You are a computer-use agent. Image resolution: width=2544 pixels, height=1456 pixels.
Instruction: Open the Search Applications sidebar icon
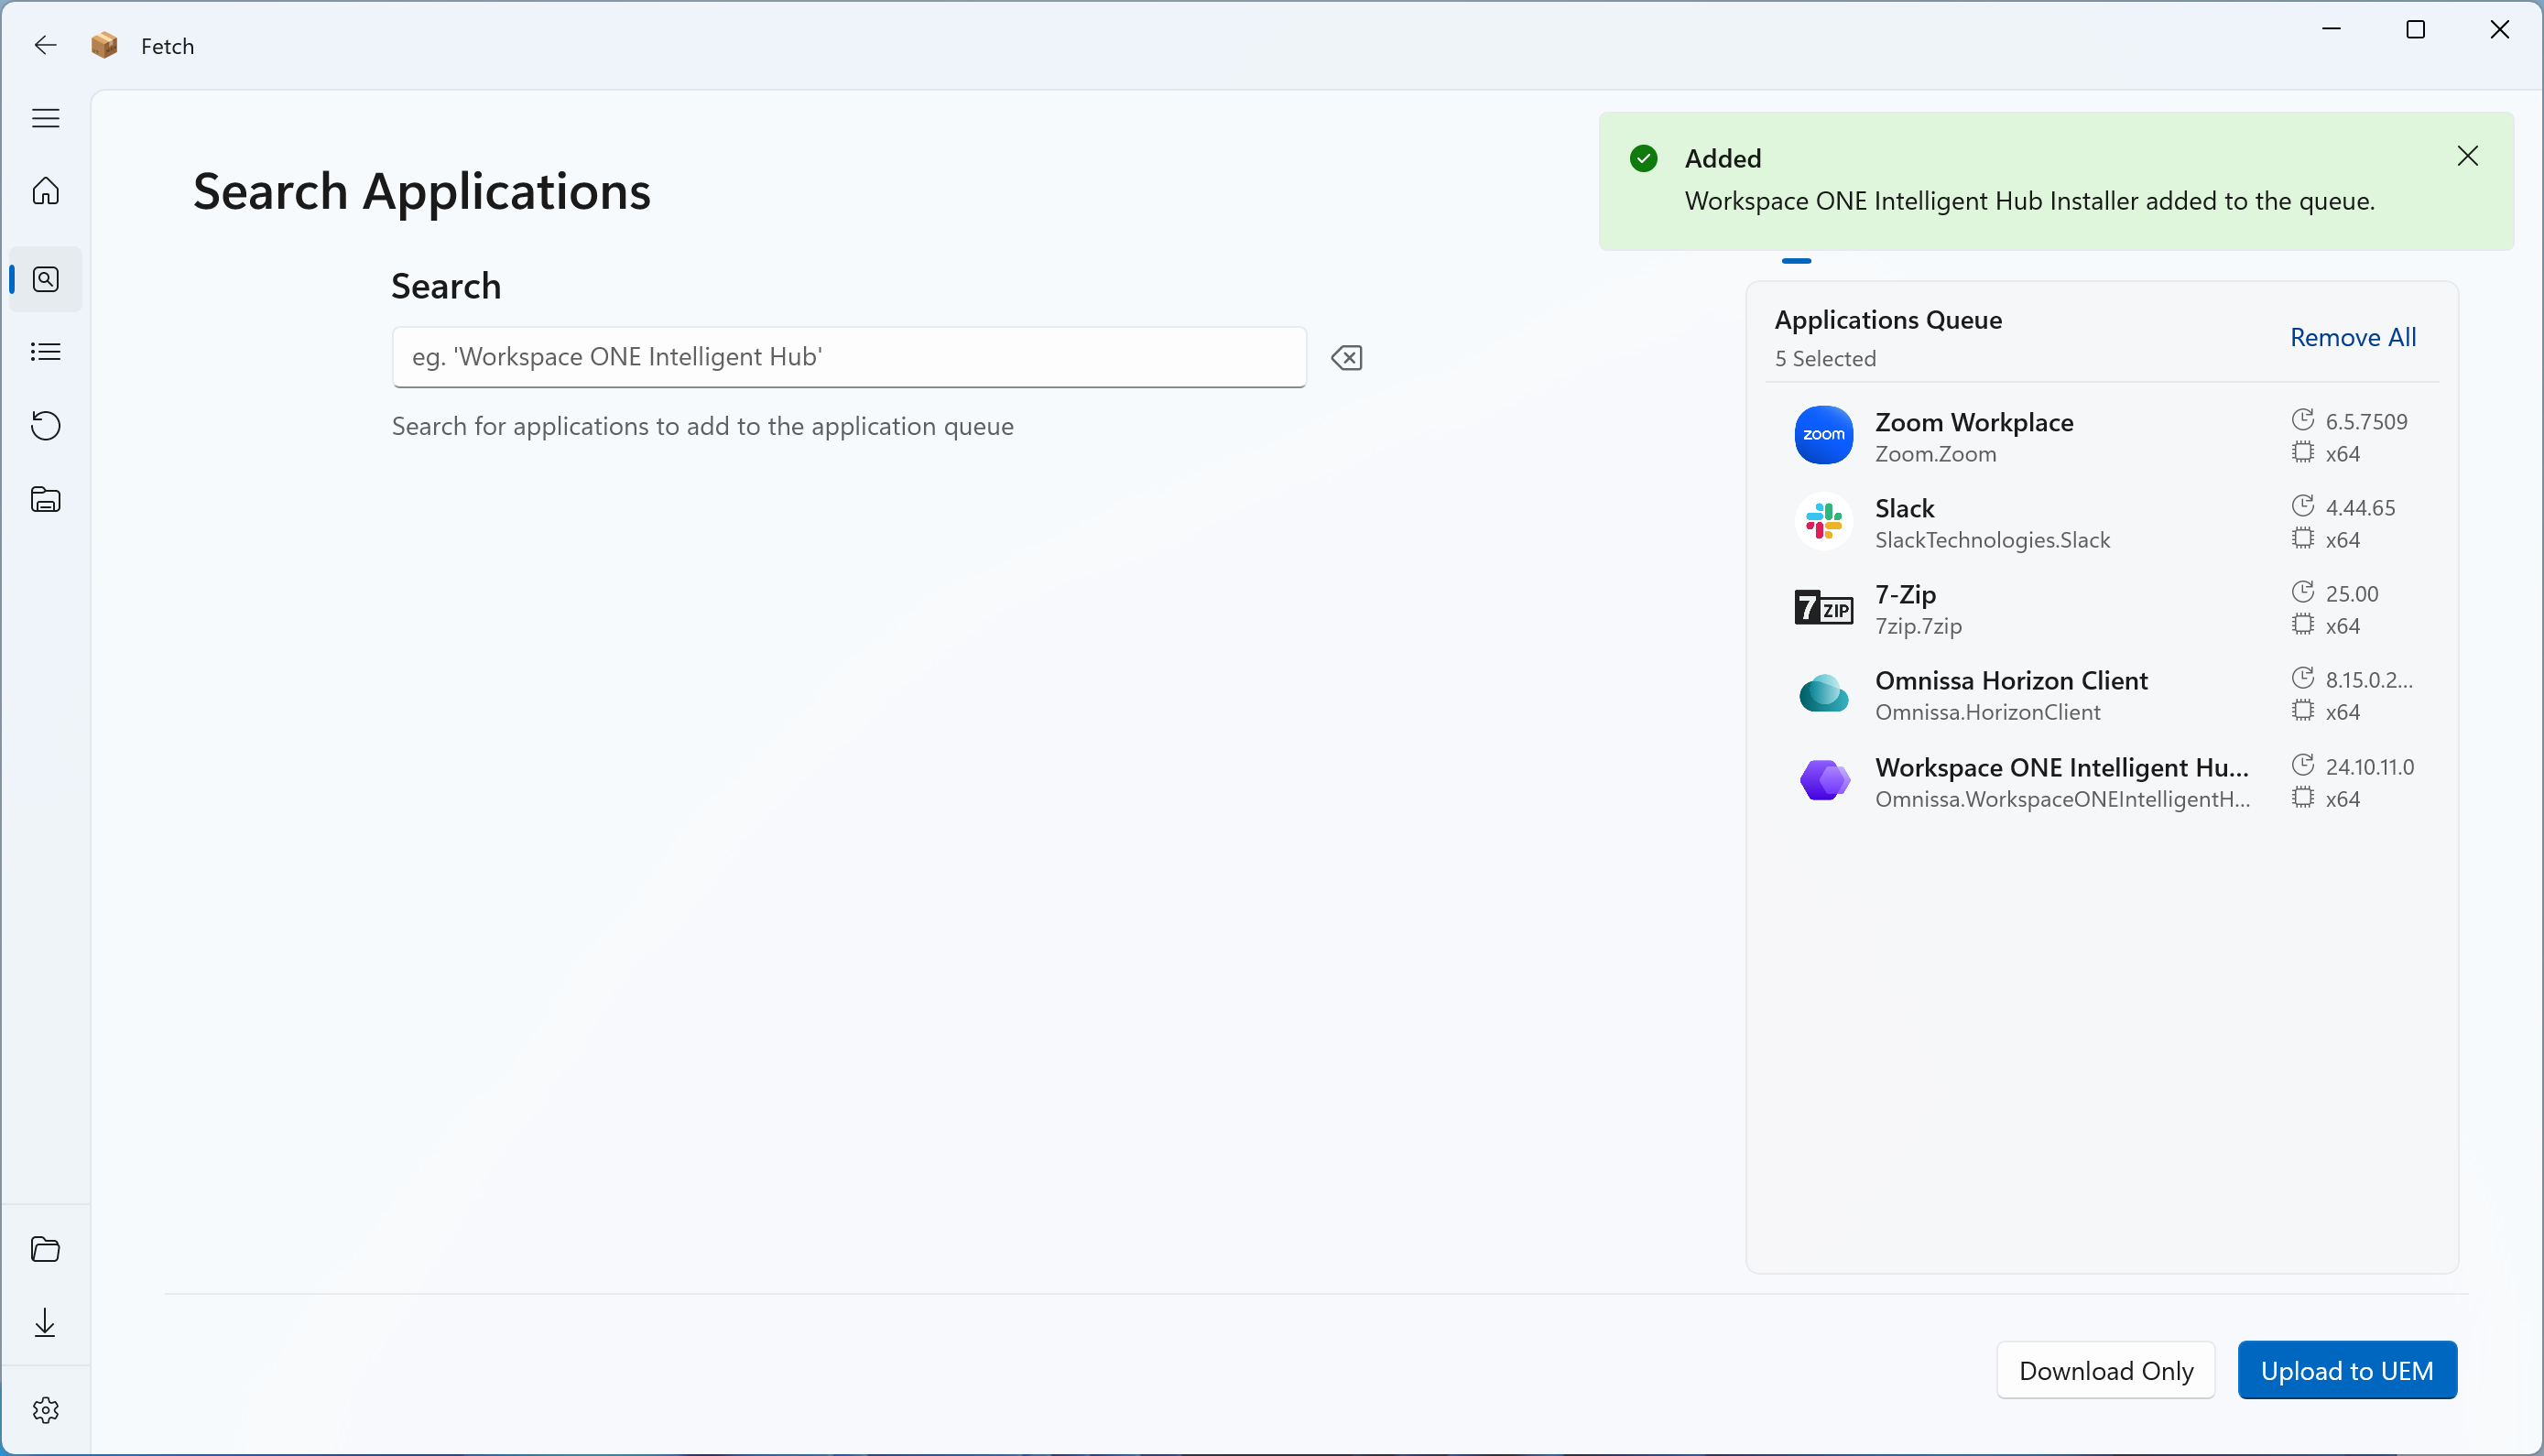[45, 279]
